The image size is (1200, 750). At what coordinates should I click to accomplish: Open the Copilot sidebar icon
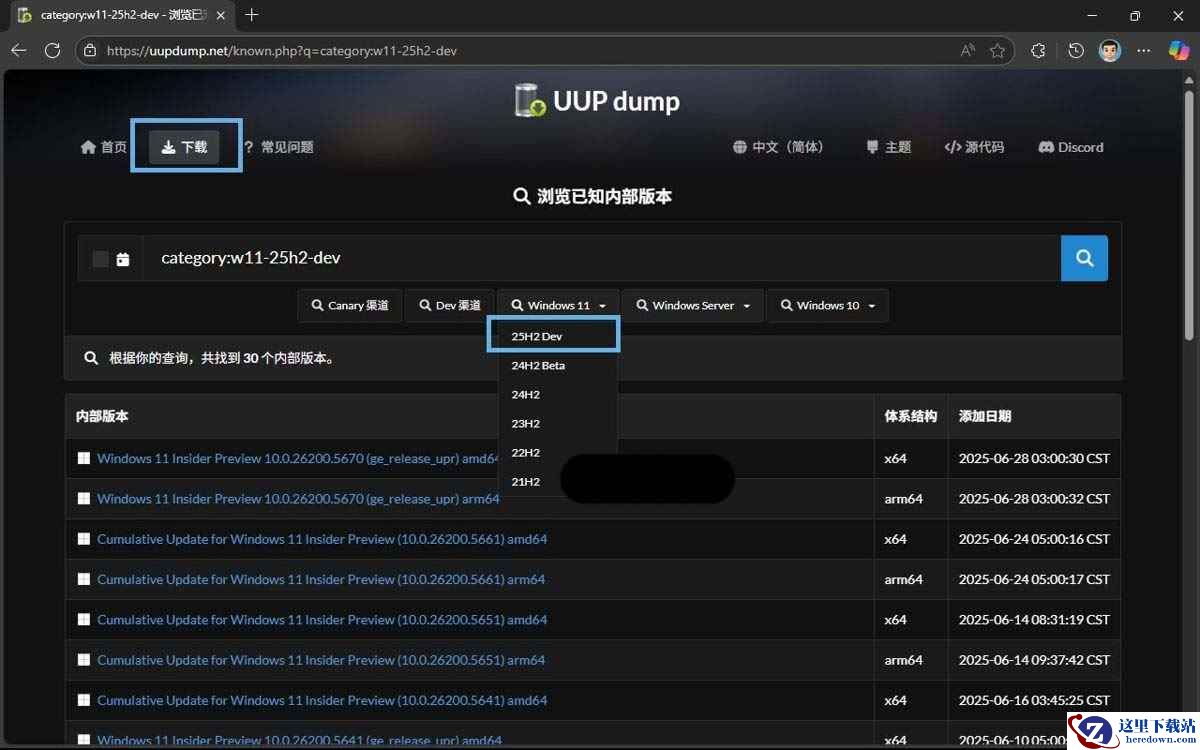pos(1180,50)
